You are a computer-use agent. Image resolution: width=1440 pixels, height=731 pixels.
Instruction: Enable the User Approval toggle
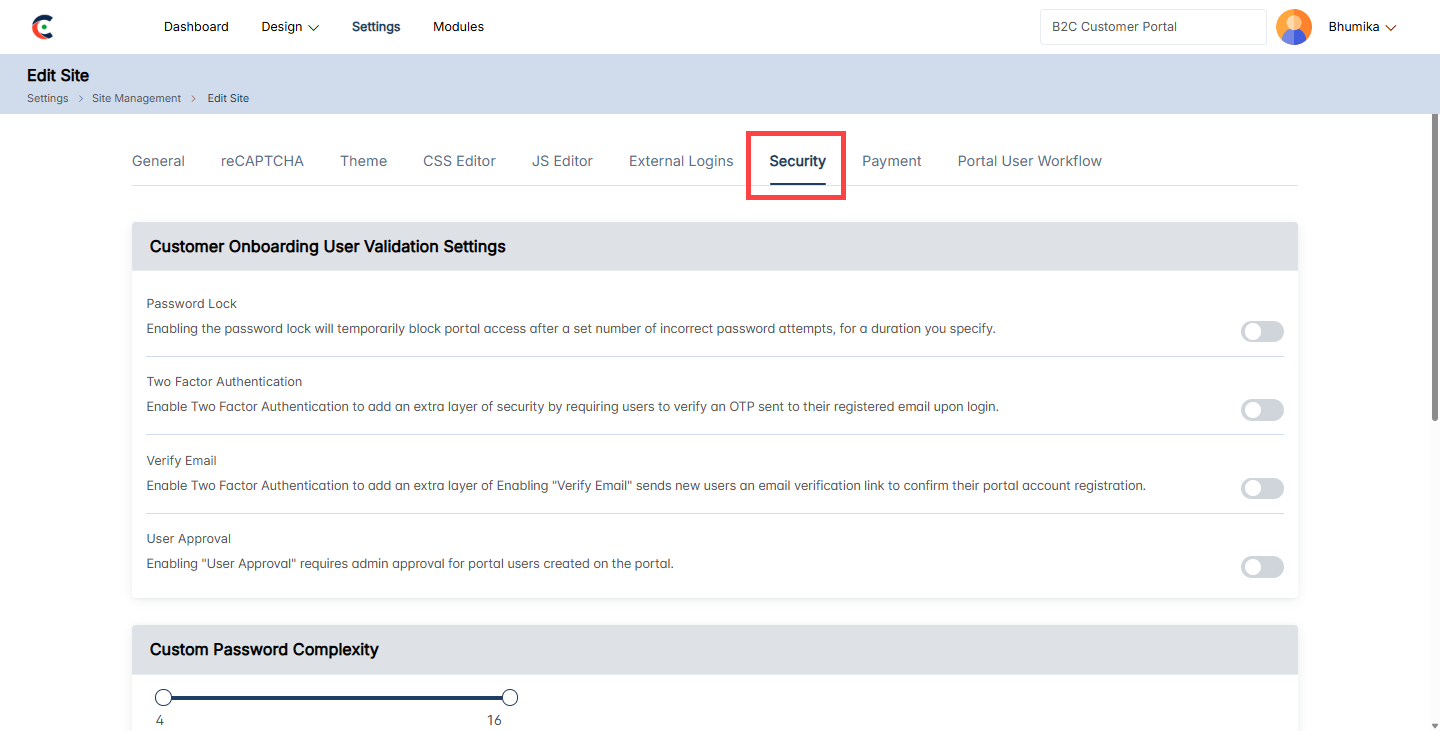(1261, 567)
